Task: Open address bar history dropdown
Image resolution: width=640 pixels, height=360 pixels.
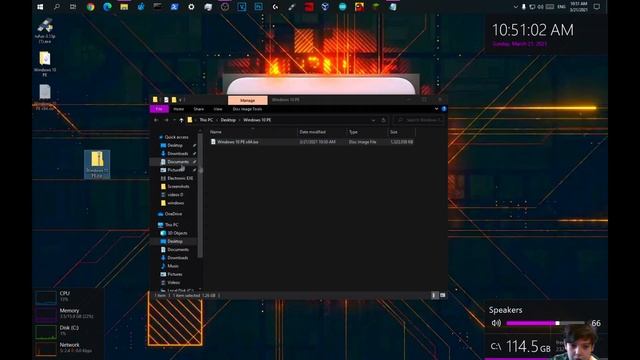Action: click(x=373, y=120)
